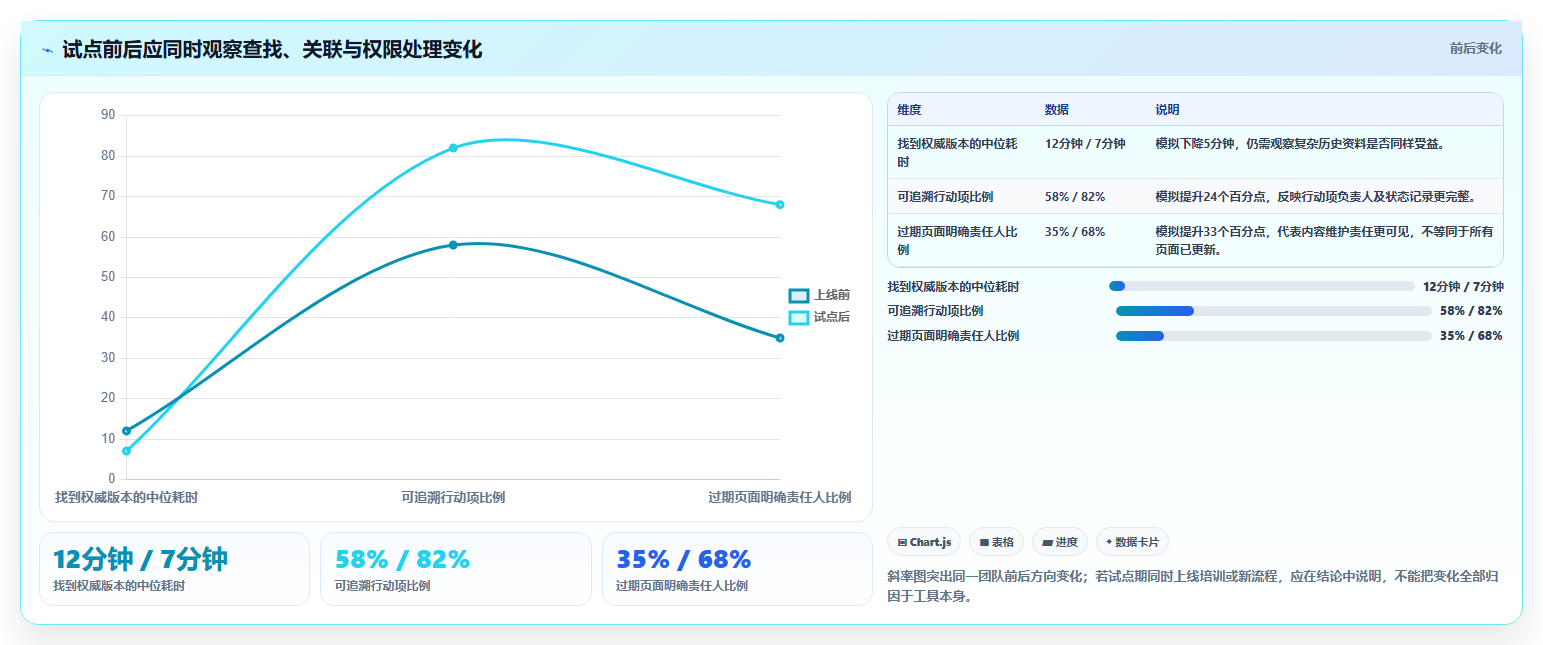Screen dimensions: 1543x645
Task: Click progress row label 可追溯行动项比例
Action: pyautogui.click(x=935, y=311)
